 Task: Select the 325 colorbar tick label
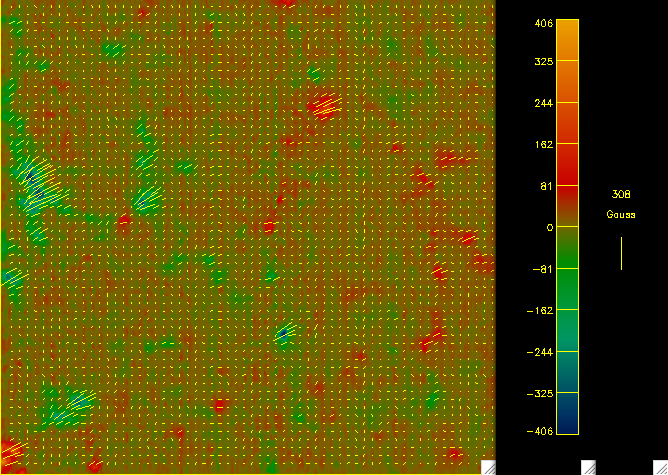(x=544, y=62)
